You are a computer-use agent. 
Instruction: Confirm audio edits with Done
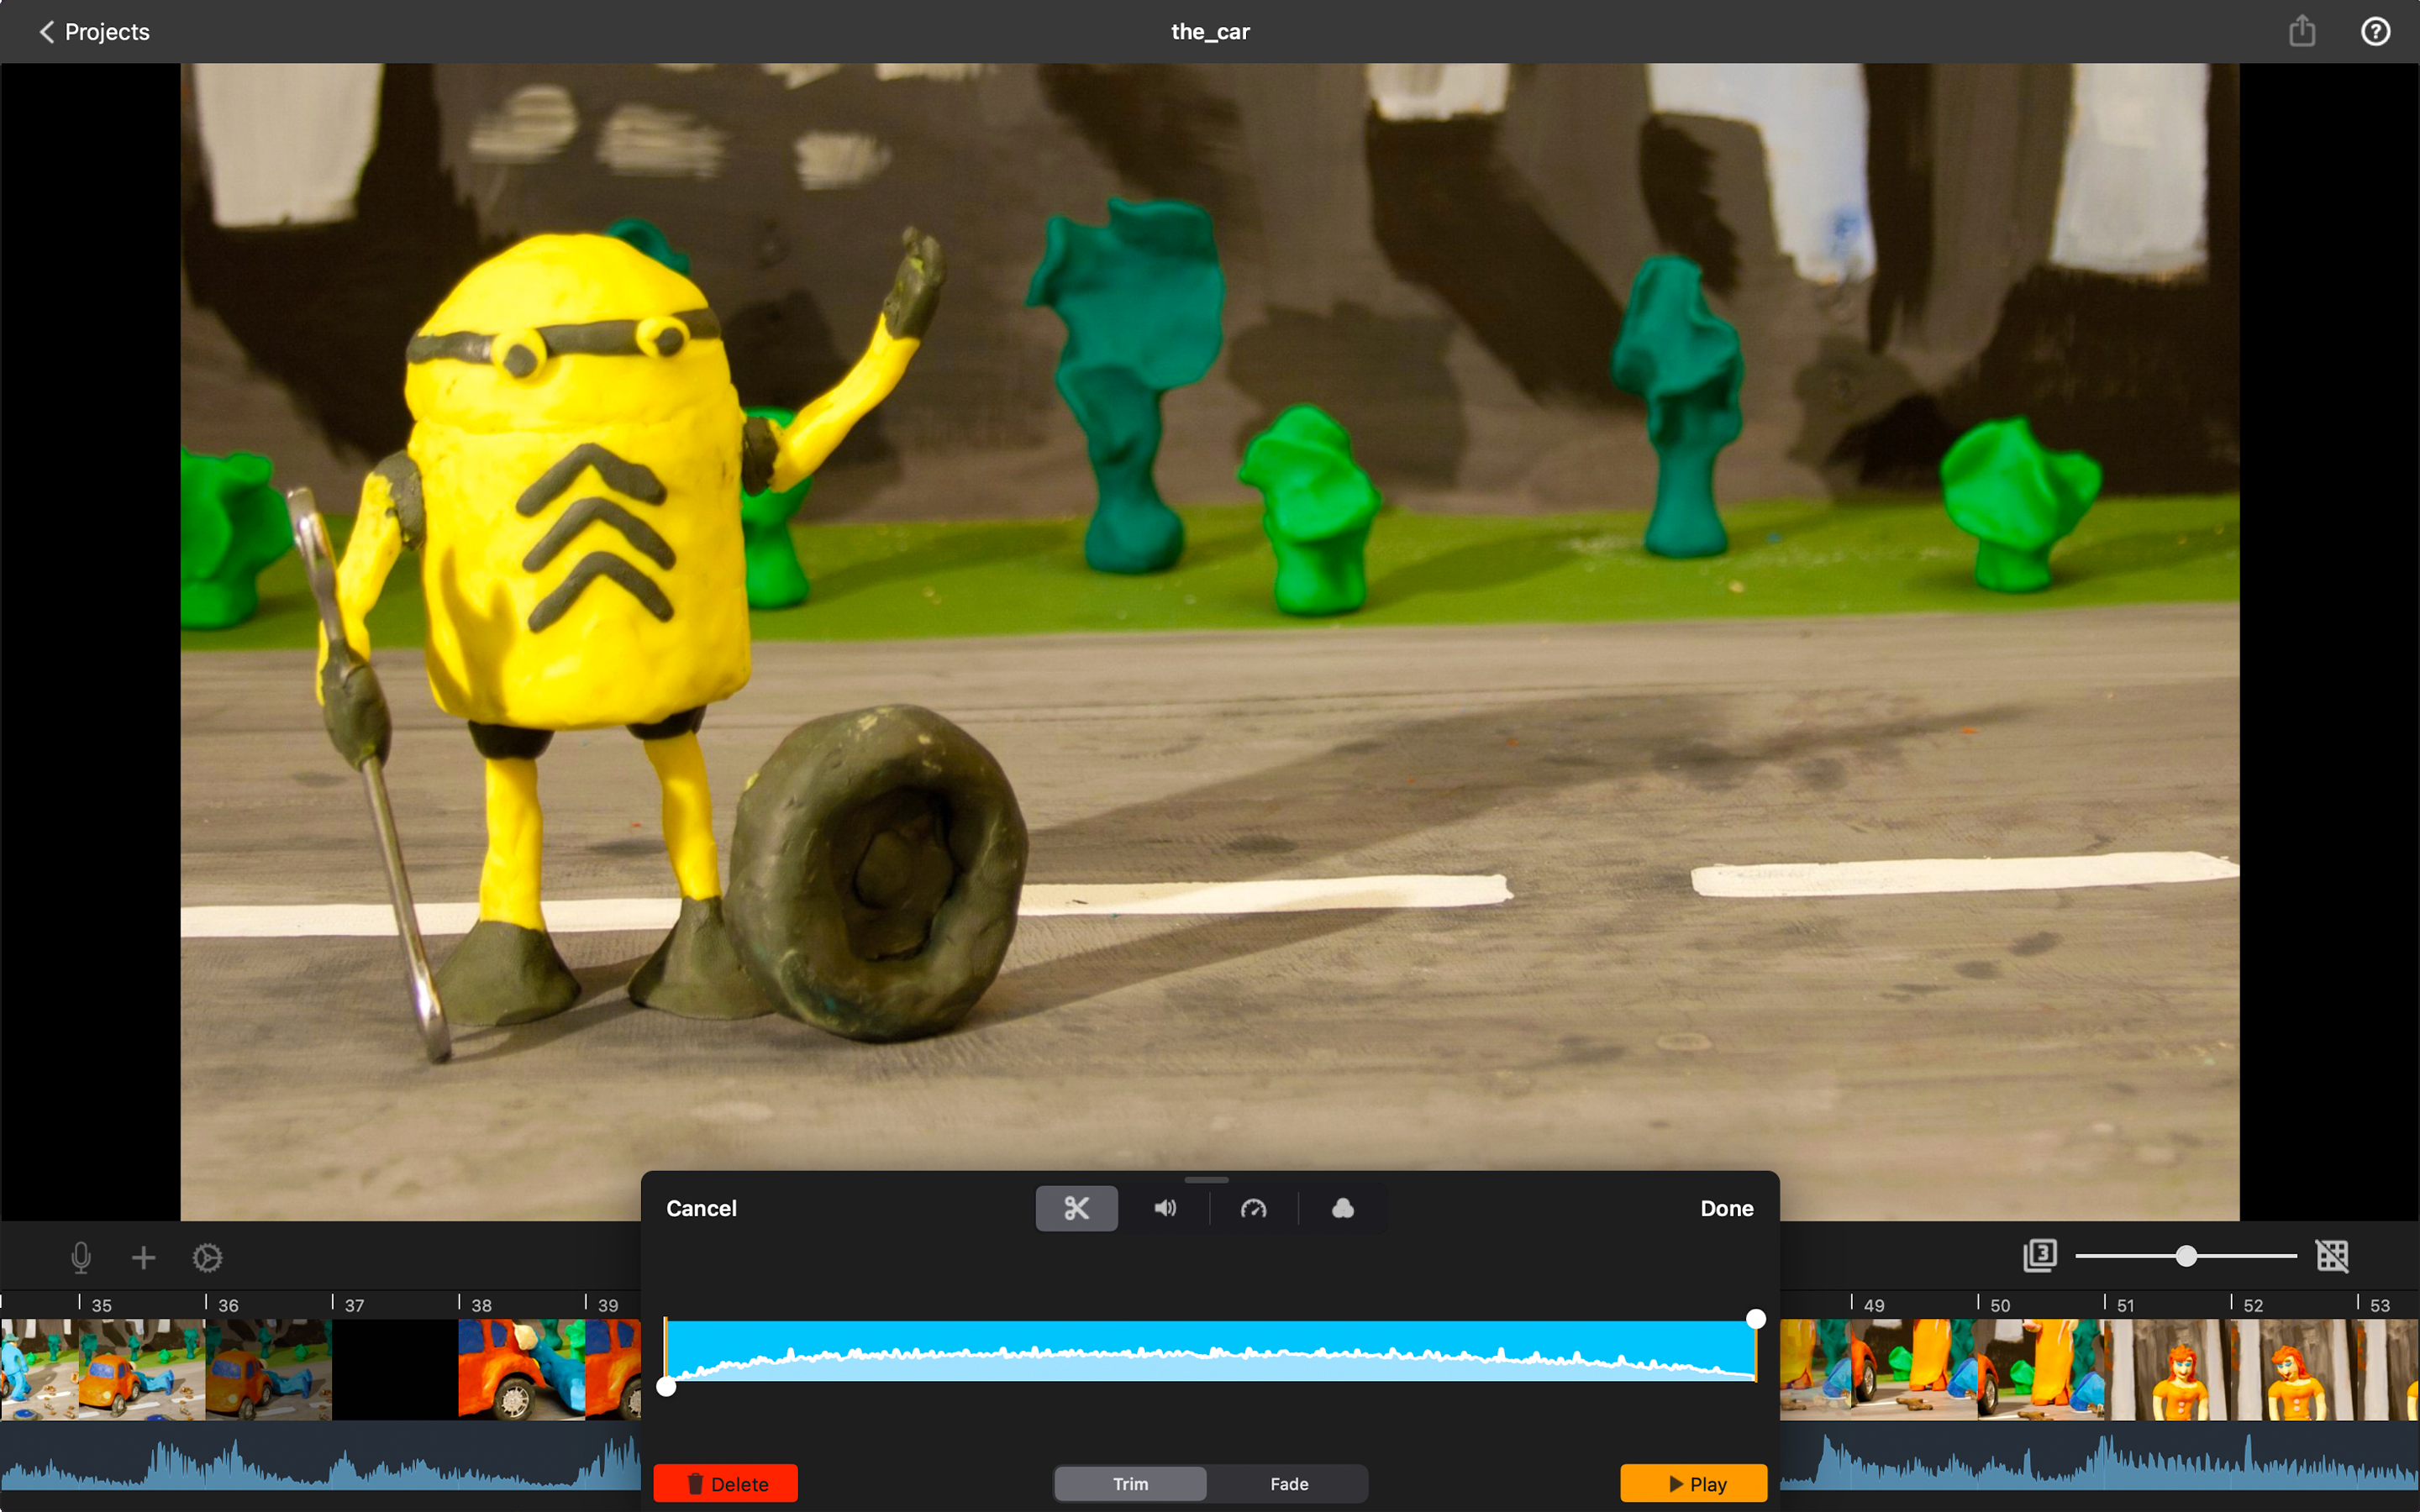(1726, 1208)
